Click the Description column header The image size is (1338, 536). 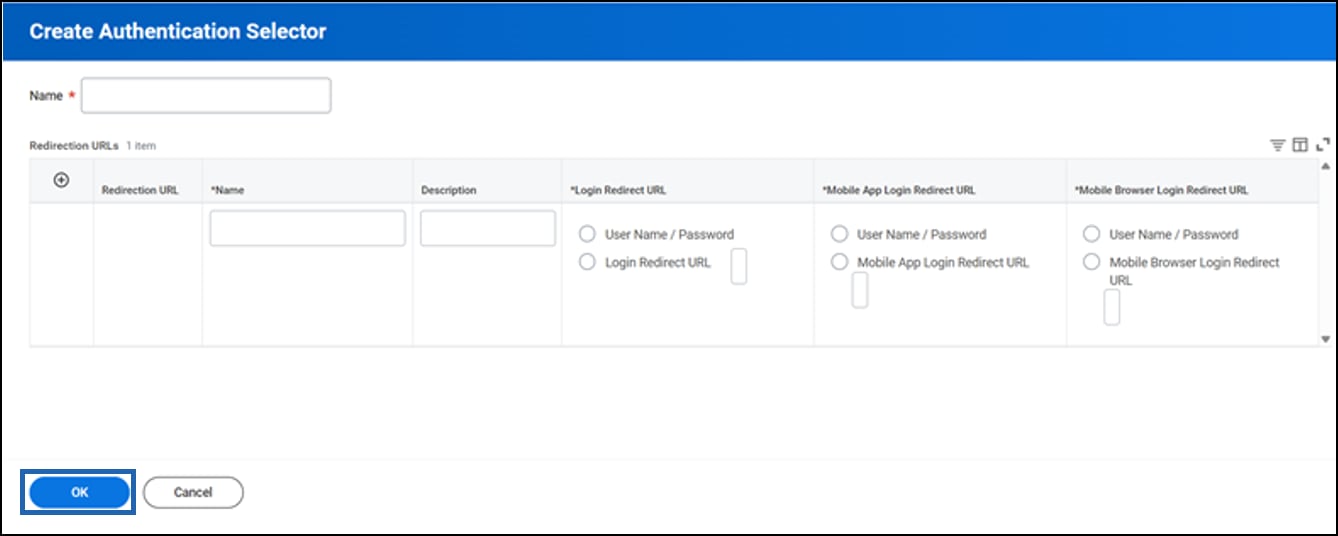tap(449, 190)
